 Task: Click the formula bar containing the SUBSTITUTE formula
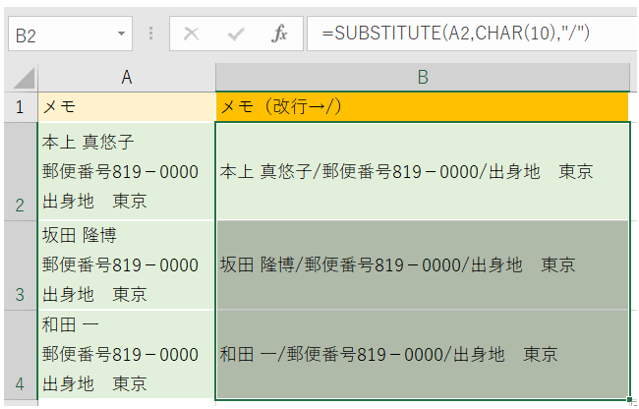pos(470,34)
